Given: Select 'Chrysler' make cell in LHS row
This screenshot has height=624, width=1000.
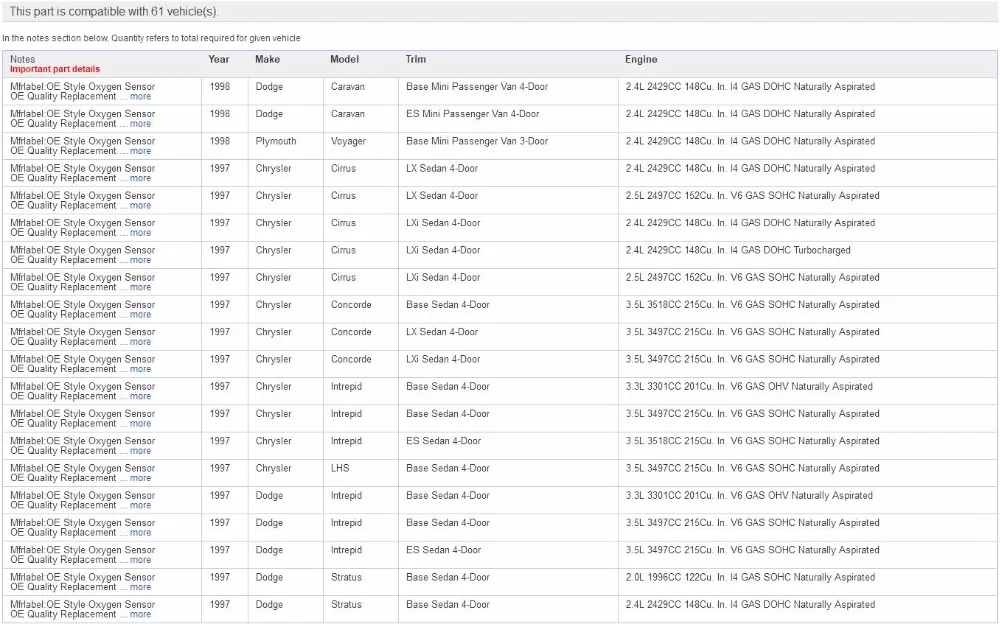Looking at the screenshot, I should tap(274, 468).
